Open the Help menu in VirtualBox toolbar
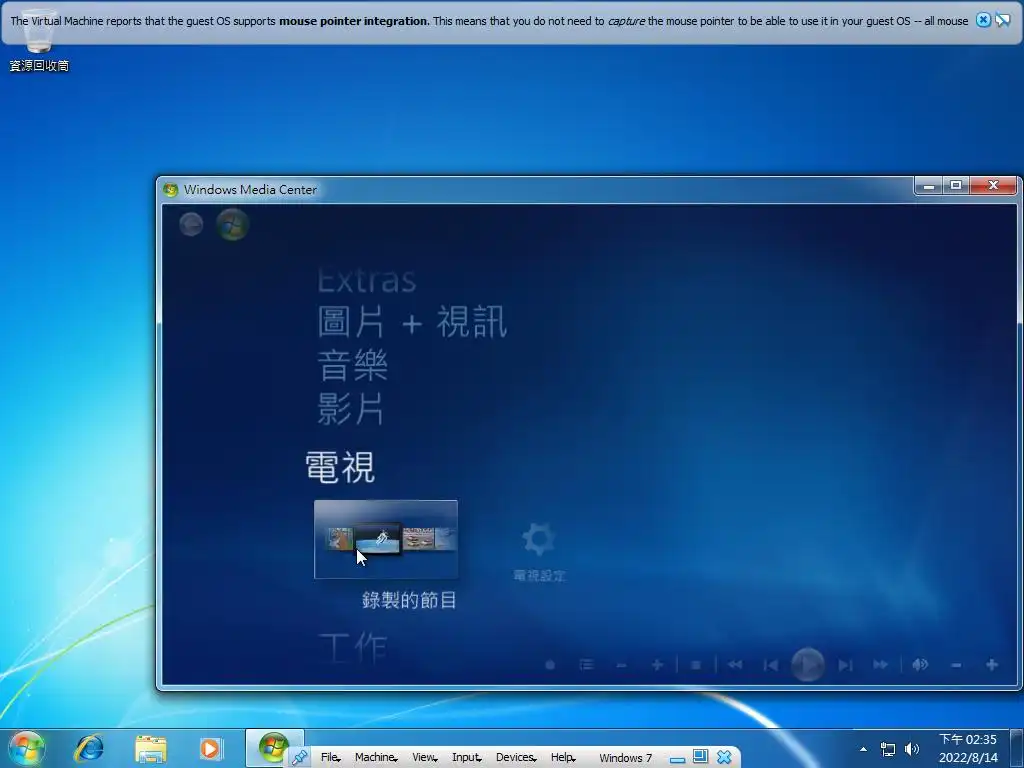The width and height of the screenshot is (1024, 768). pos(563,757)
